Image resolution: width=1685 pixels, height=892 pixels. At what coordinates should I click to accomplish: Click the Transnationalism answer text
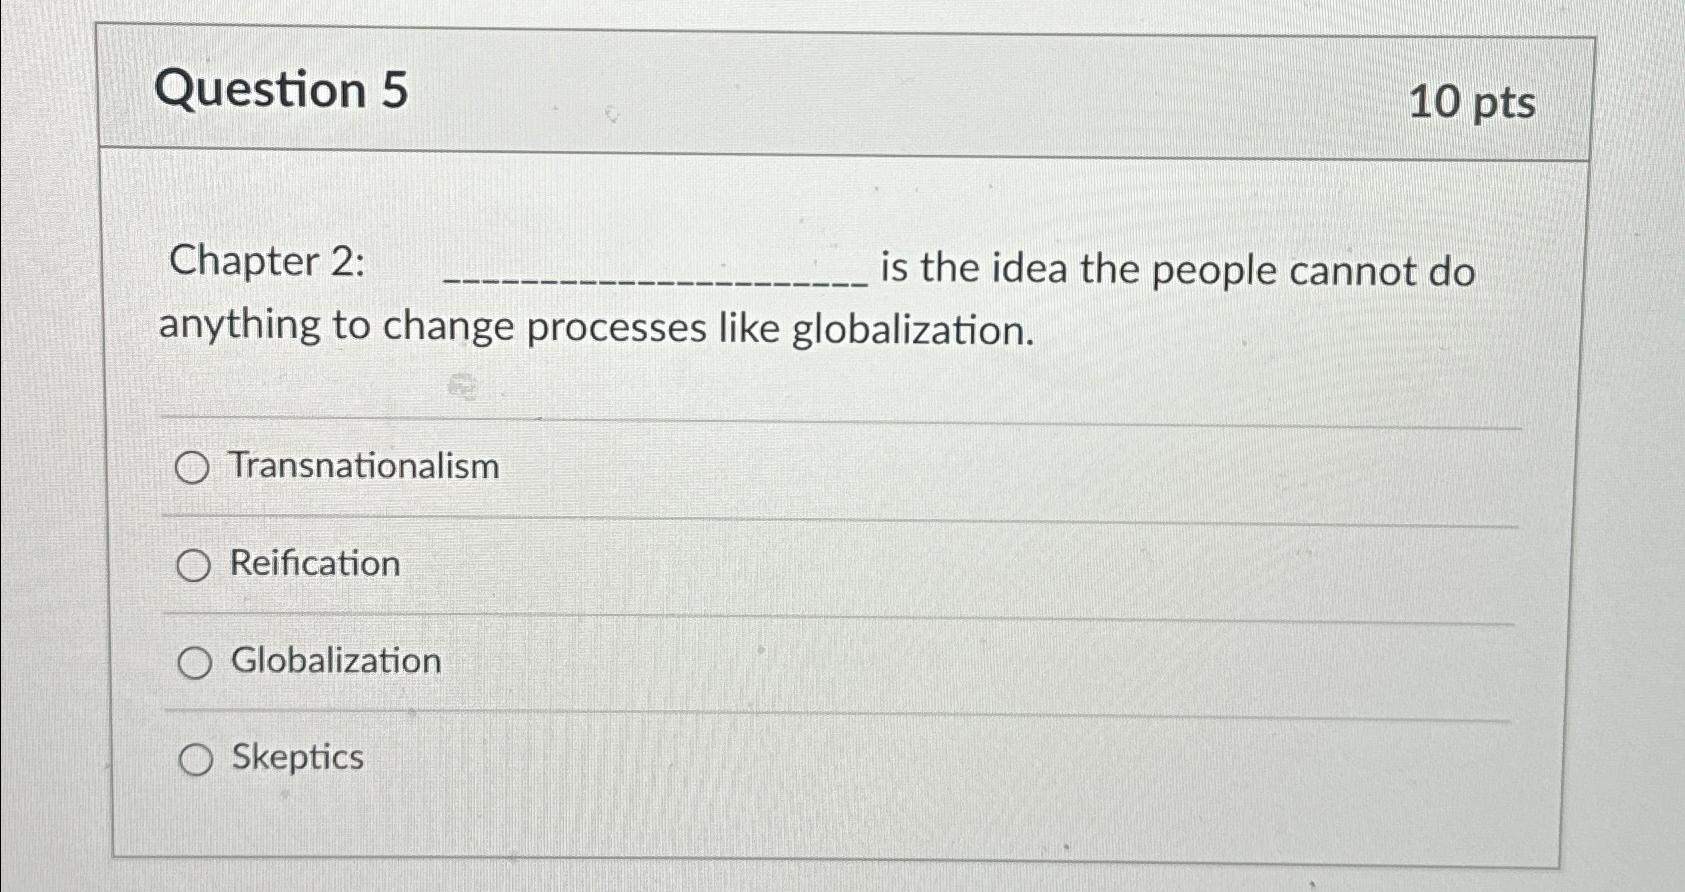[x=363, y=466]
